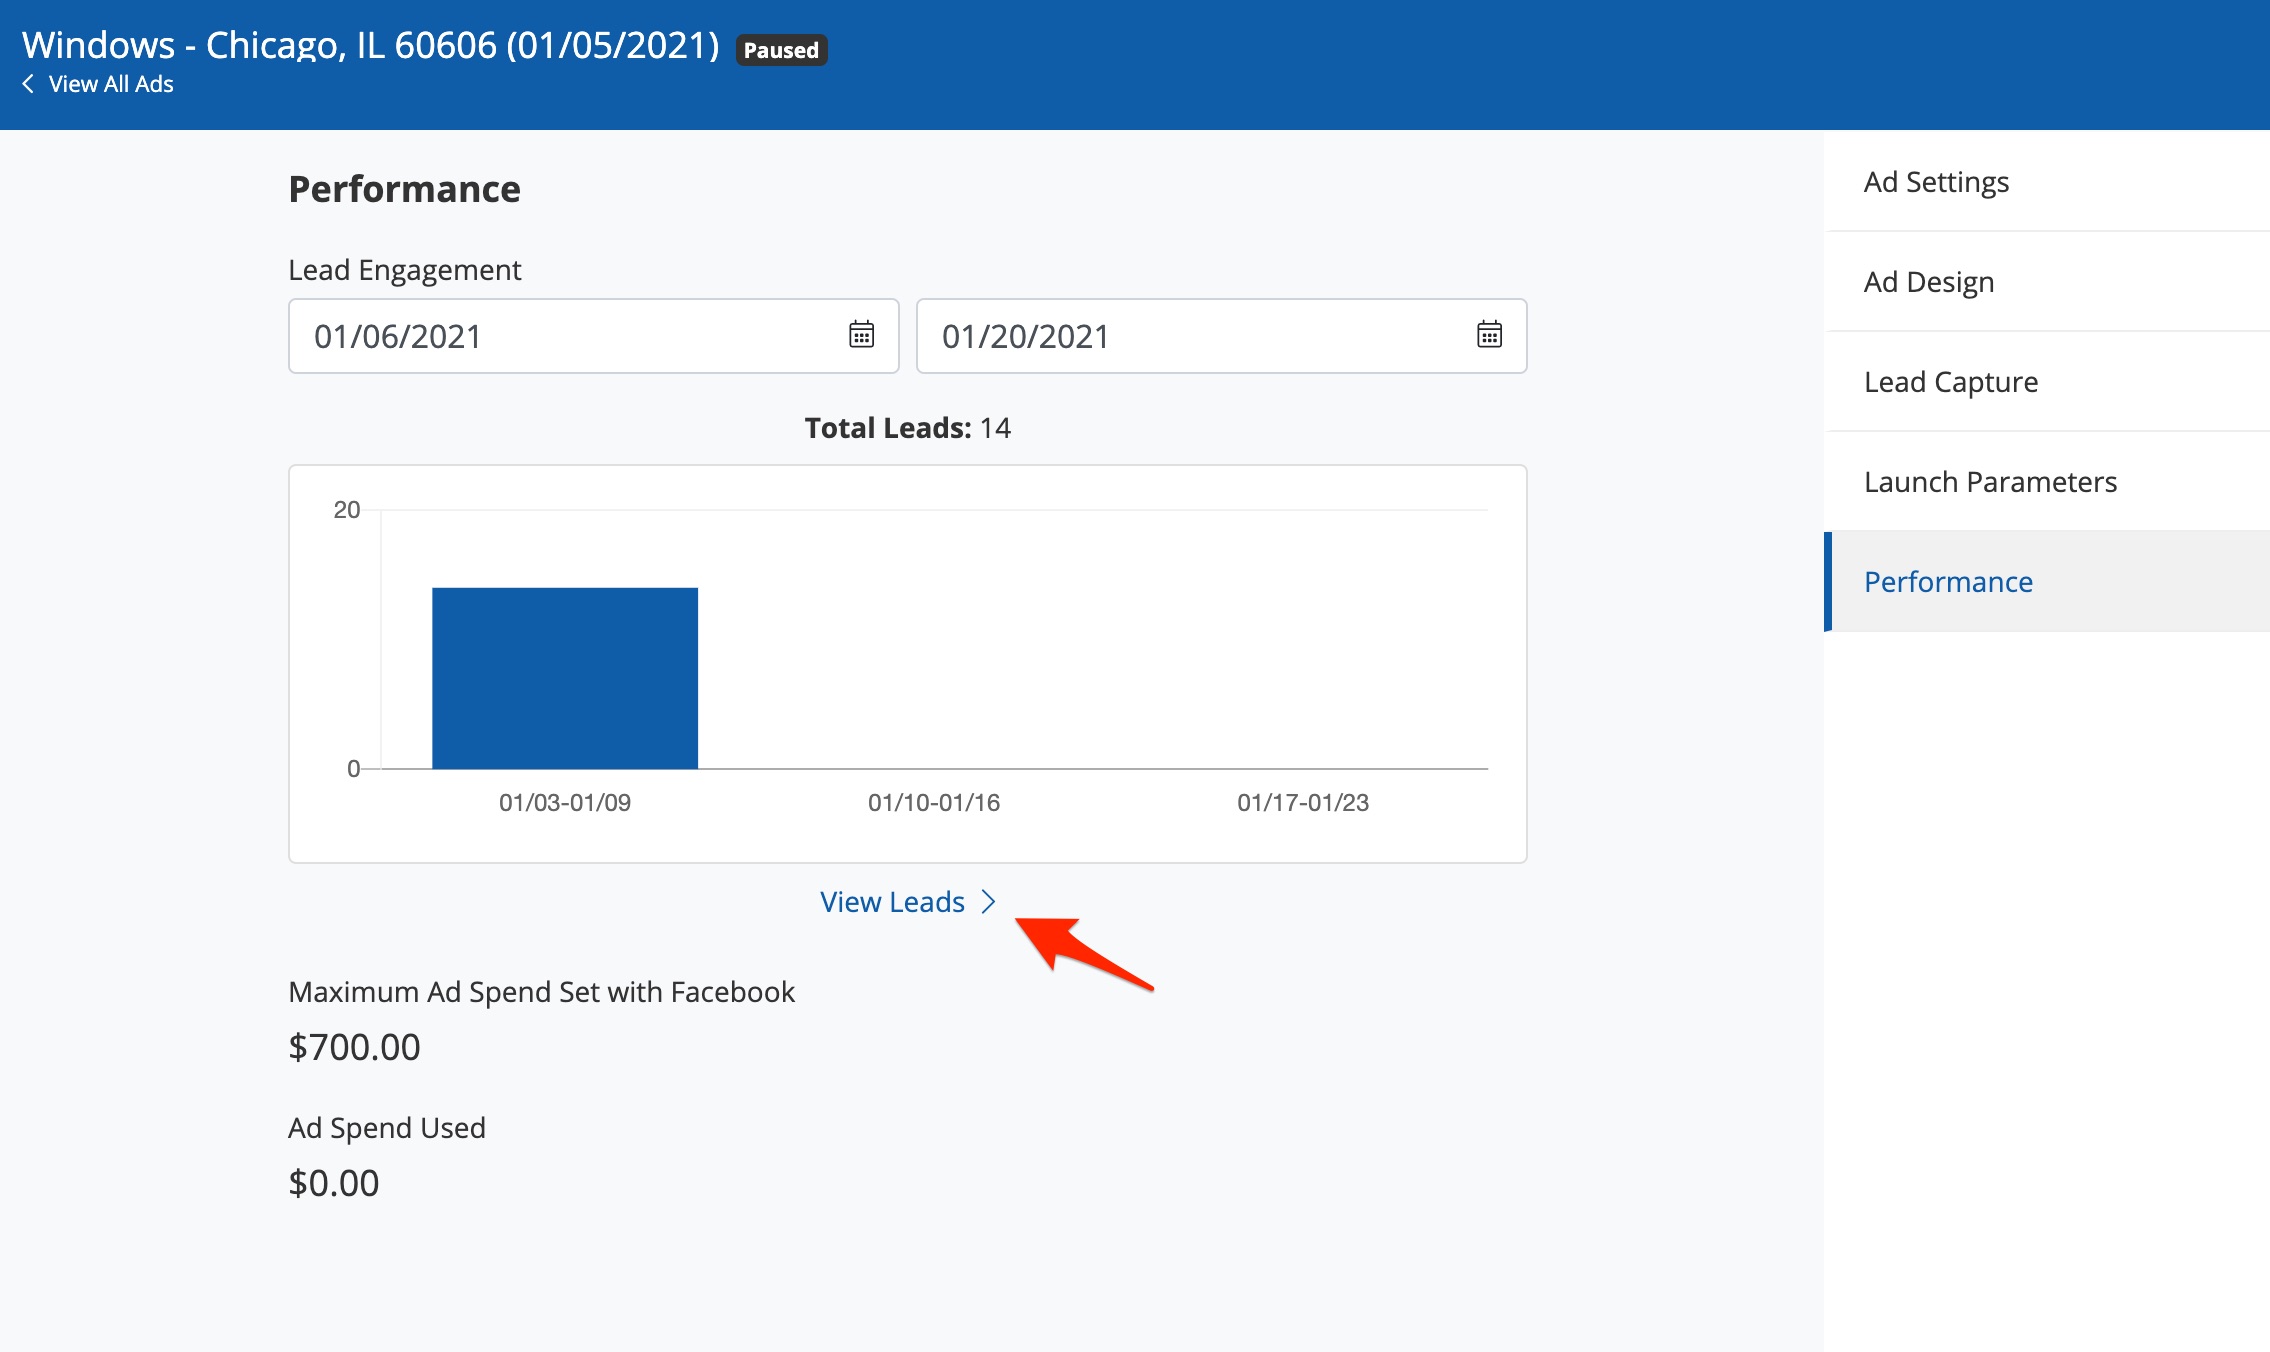Open the View Leads link
This screenshot has width=2270, height=1352.
pos(892,902)
